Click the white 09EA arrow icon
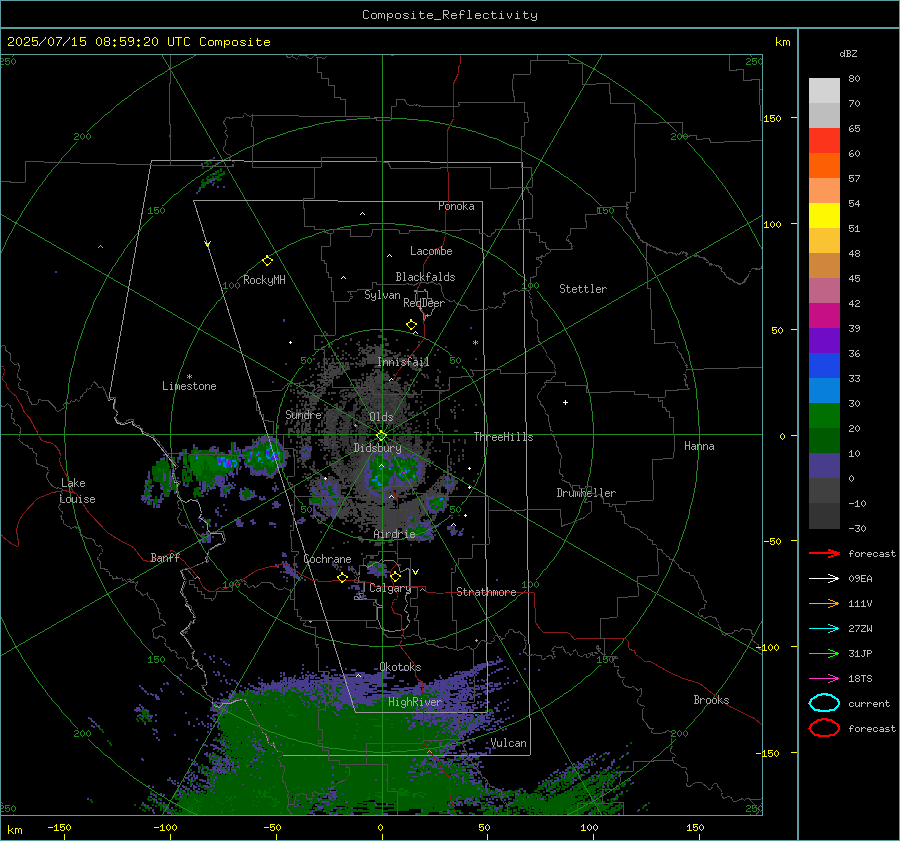The height and width of the screenshot is (841, 900). pyautogui.click(x=824, y=578)
